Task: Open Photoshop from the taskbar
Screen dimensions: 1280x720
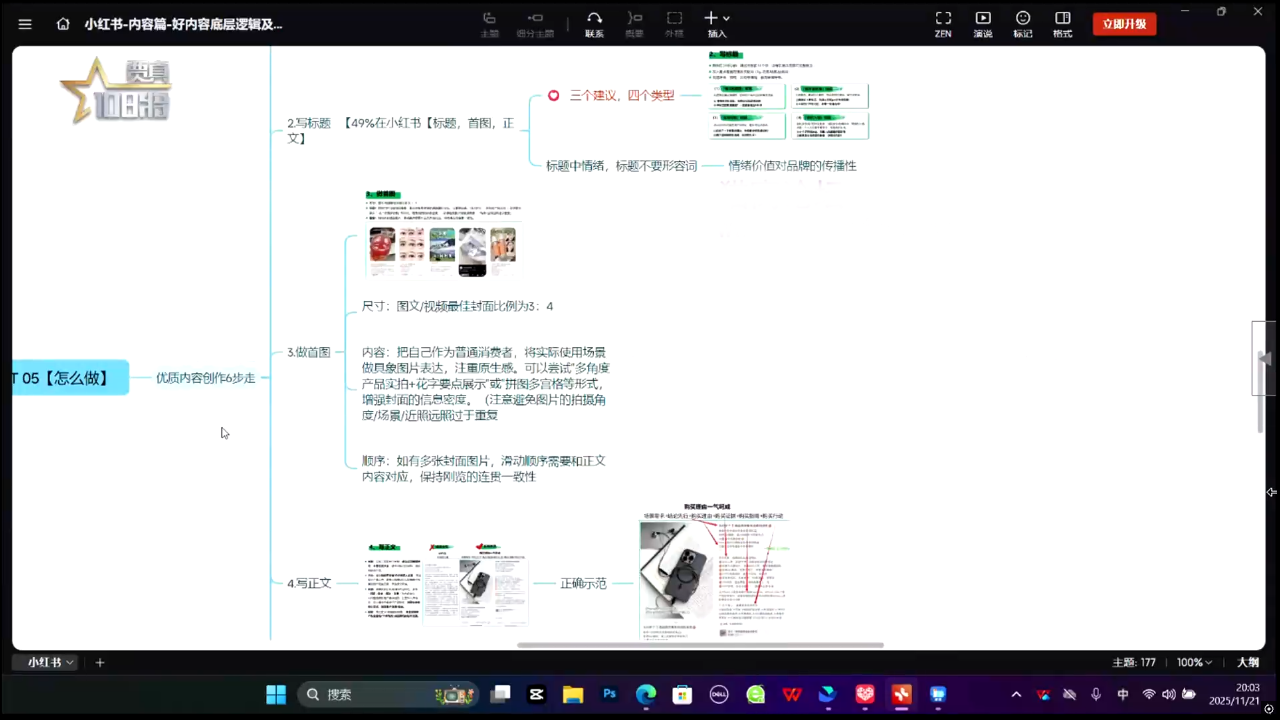Action: (609, 694)
